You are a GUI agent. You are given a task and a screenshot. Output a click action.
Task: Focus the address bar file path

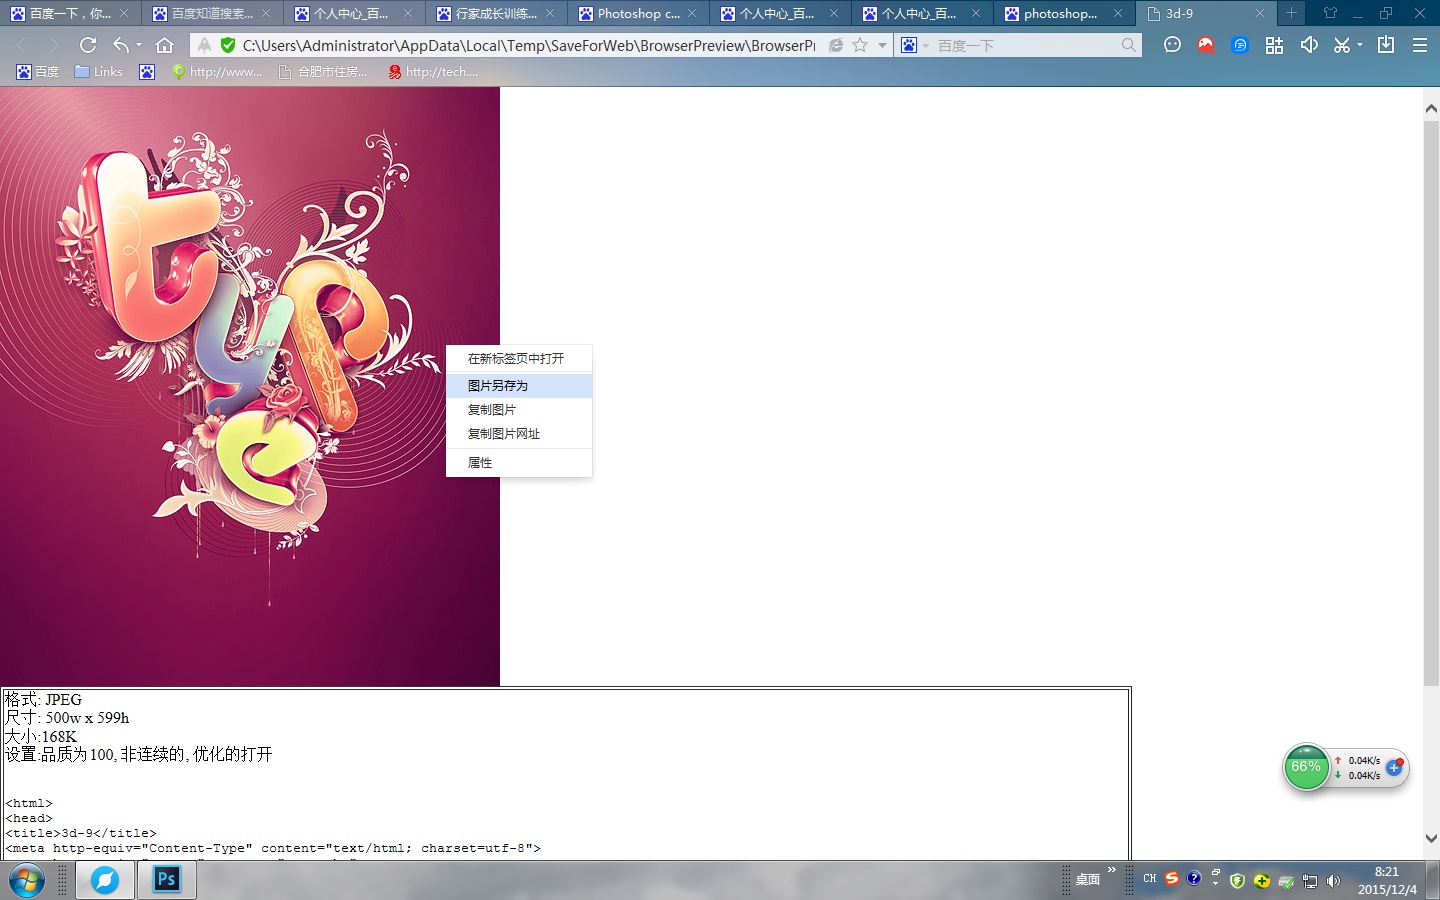pos(529,45)
